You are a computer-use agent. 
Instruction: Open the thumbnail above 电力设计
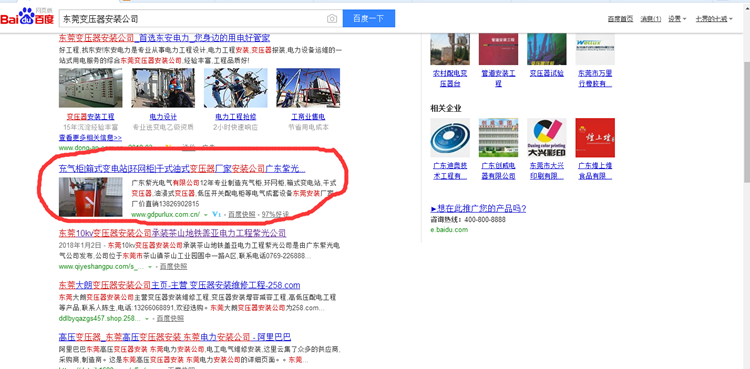tap(163, 88)
